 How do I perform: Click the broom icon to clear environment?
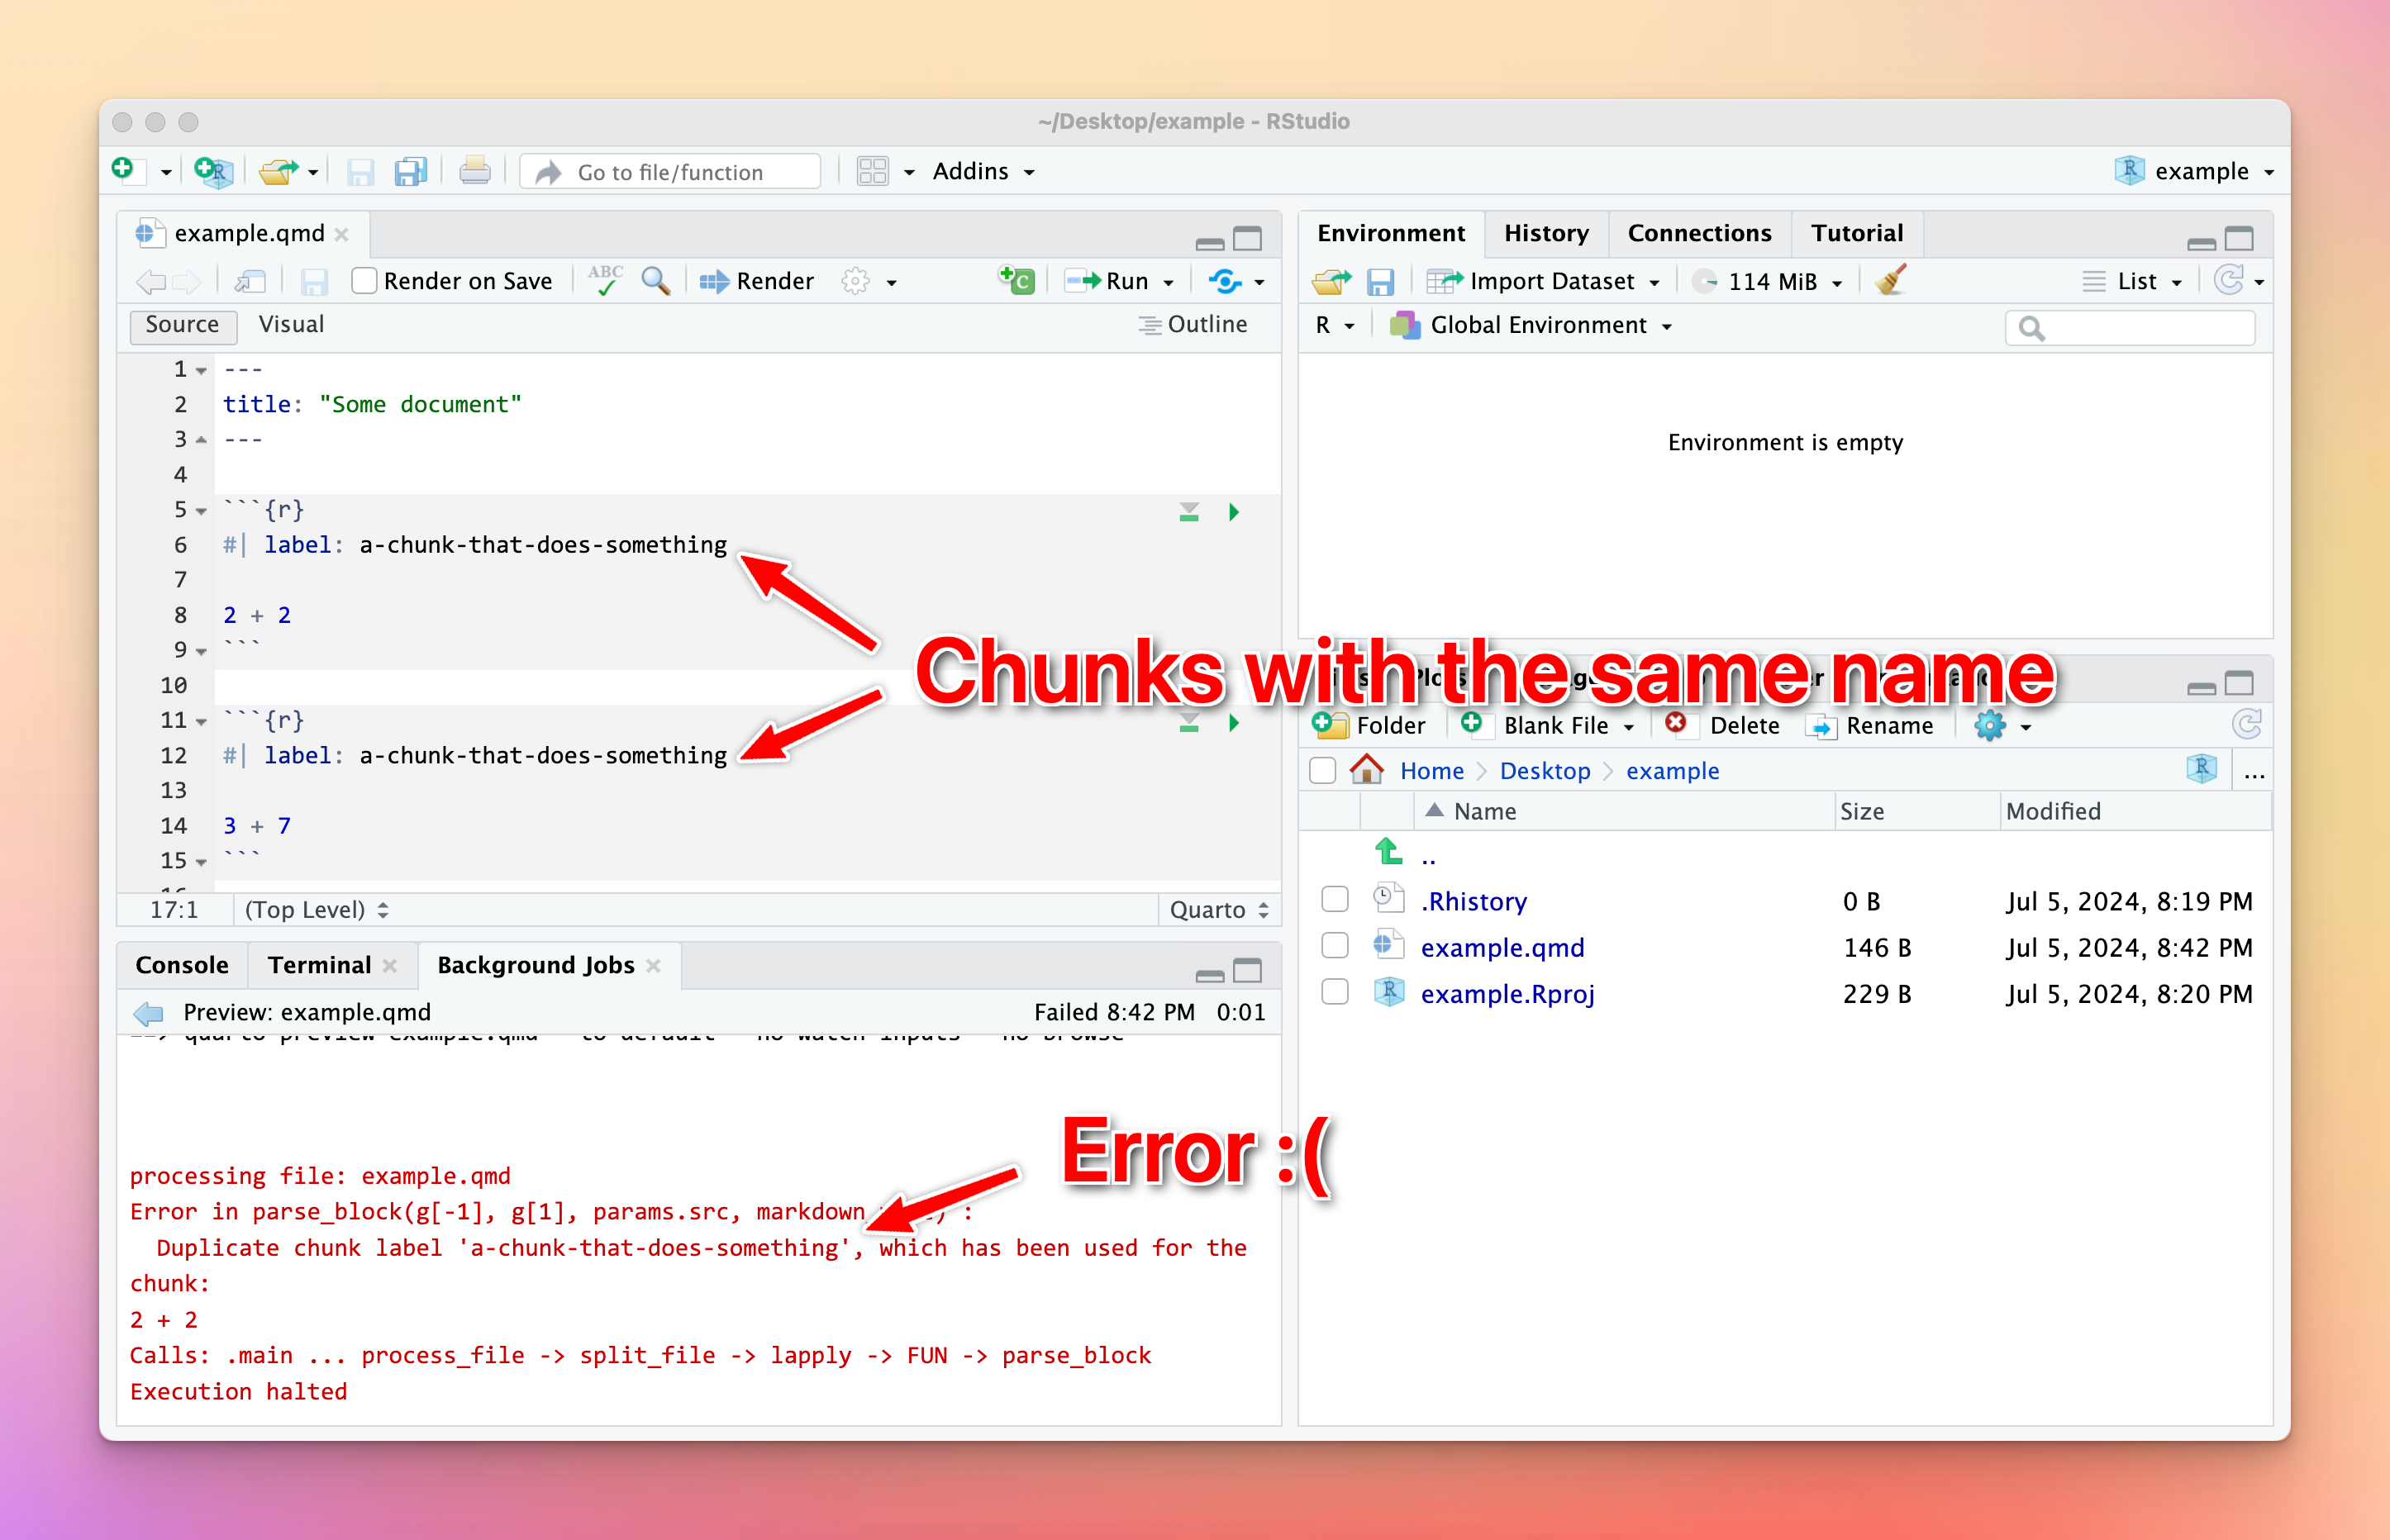(1889, 281)
